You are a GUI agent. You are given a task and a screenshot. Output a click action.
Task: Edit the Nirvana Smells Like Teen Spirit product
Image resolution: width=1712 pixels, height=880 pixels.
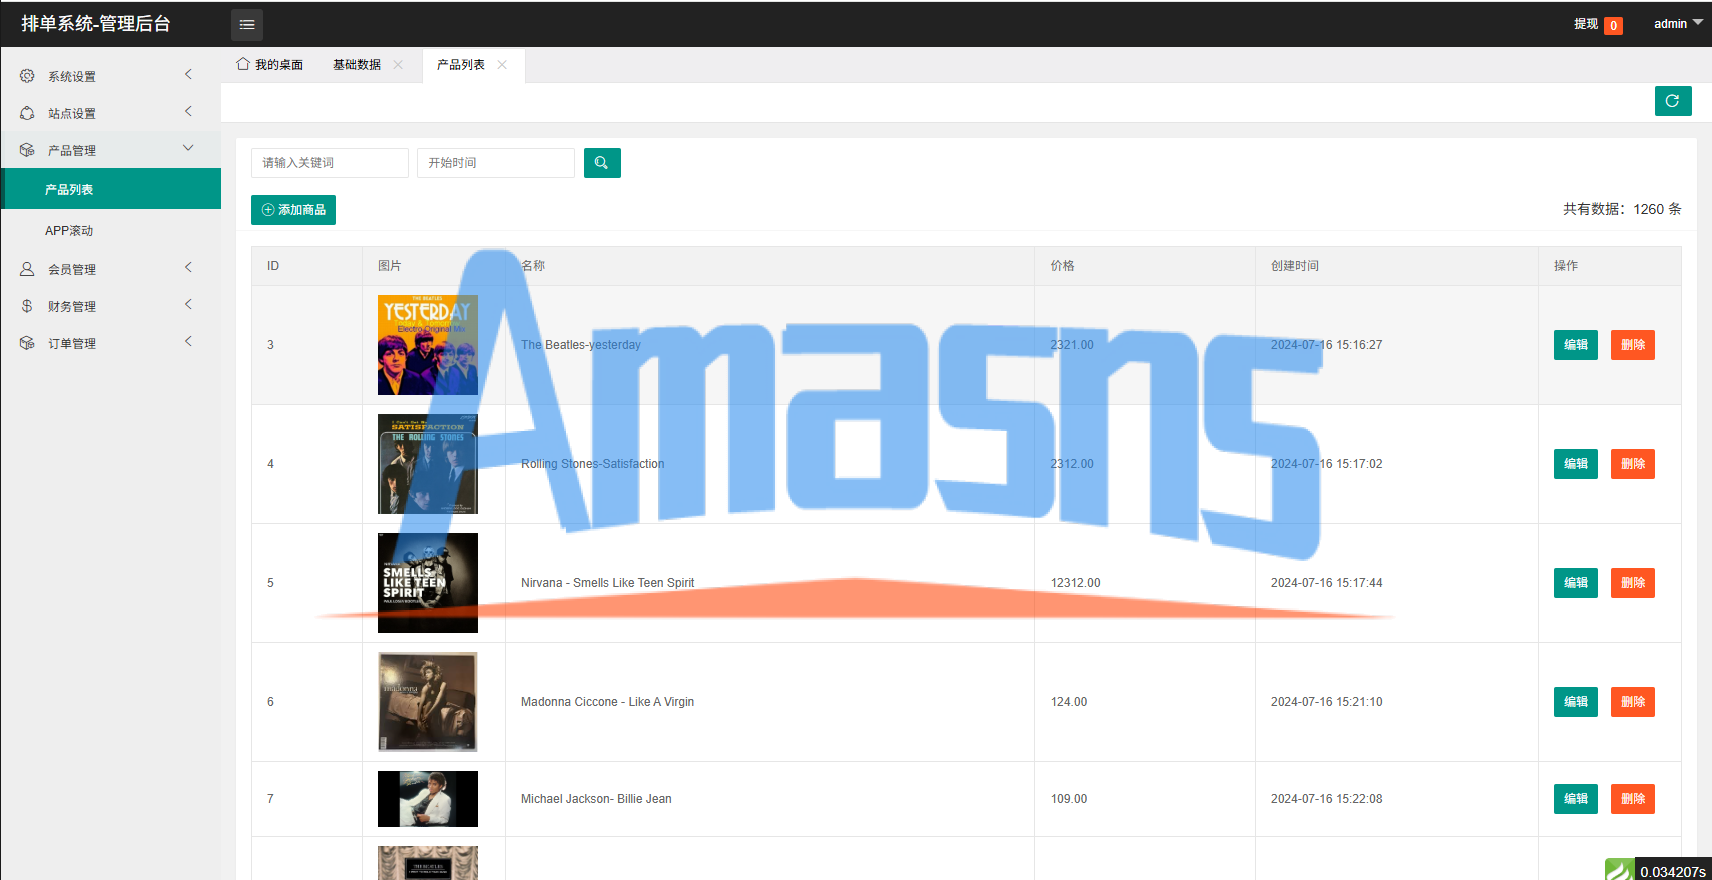1576,583
